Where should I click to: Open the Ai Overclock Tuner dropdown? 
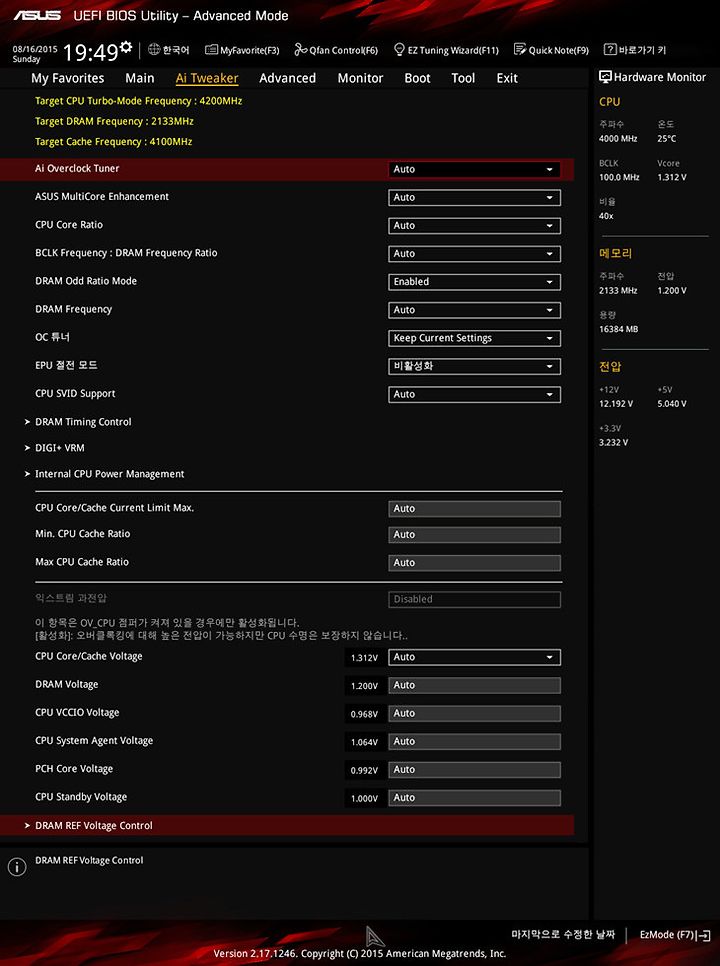click(x=474, y=169)
